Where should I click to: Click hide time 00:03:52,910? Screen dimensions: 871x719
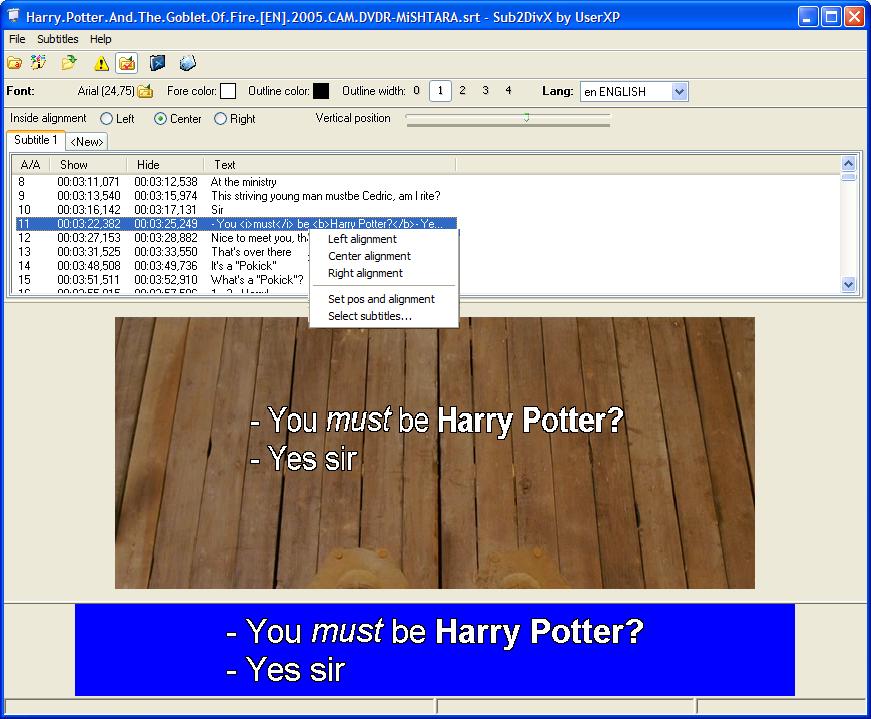pos(165,279)
